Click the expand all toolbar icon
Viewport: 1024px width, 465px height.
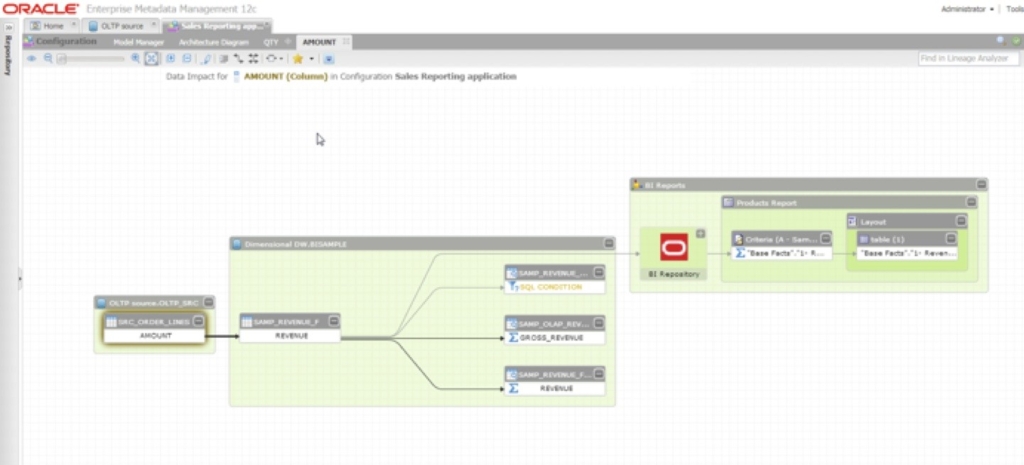click(170, 59)
